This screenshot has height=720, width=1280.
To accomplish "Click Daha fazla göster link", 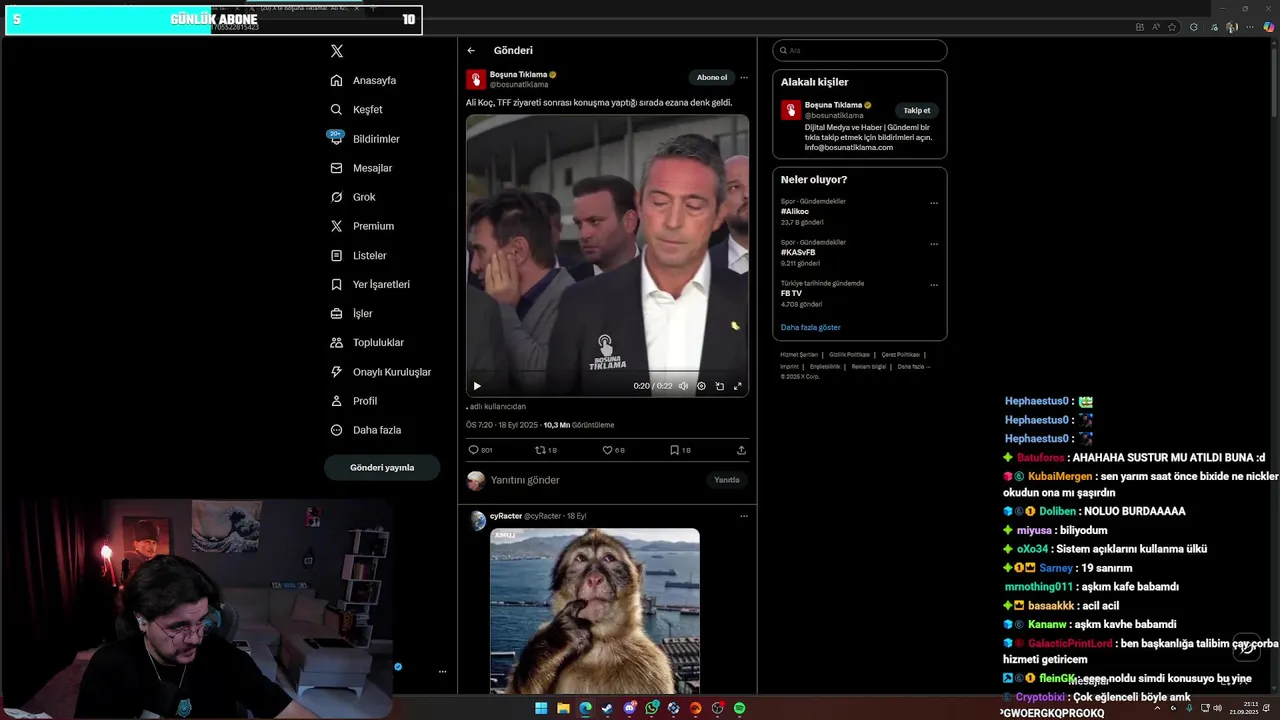I will [x=811, y=327].
